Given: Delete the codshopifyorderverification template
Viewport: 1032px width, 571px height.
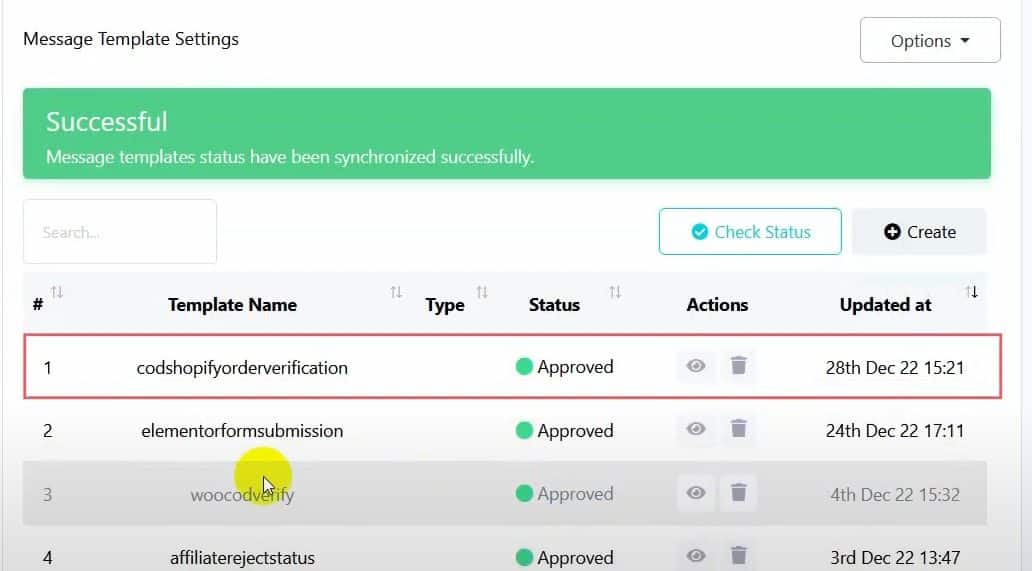Looking at the screenshot, I should coord(738,366).
